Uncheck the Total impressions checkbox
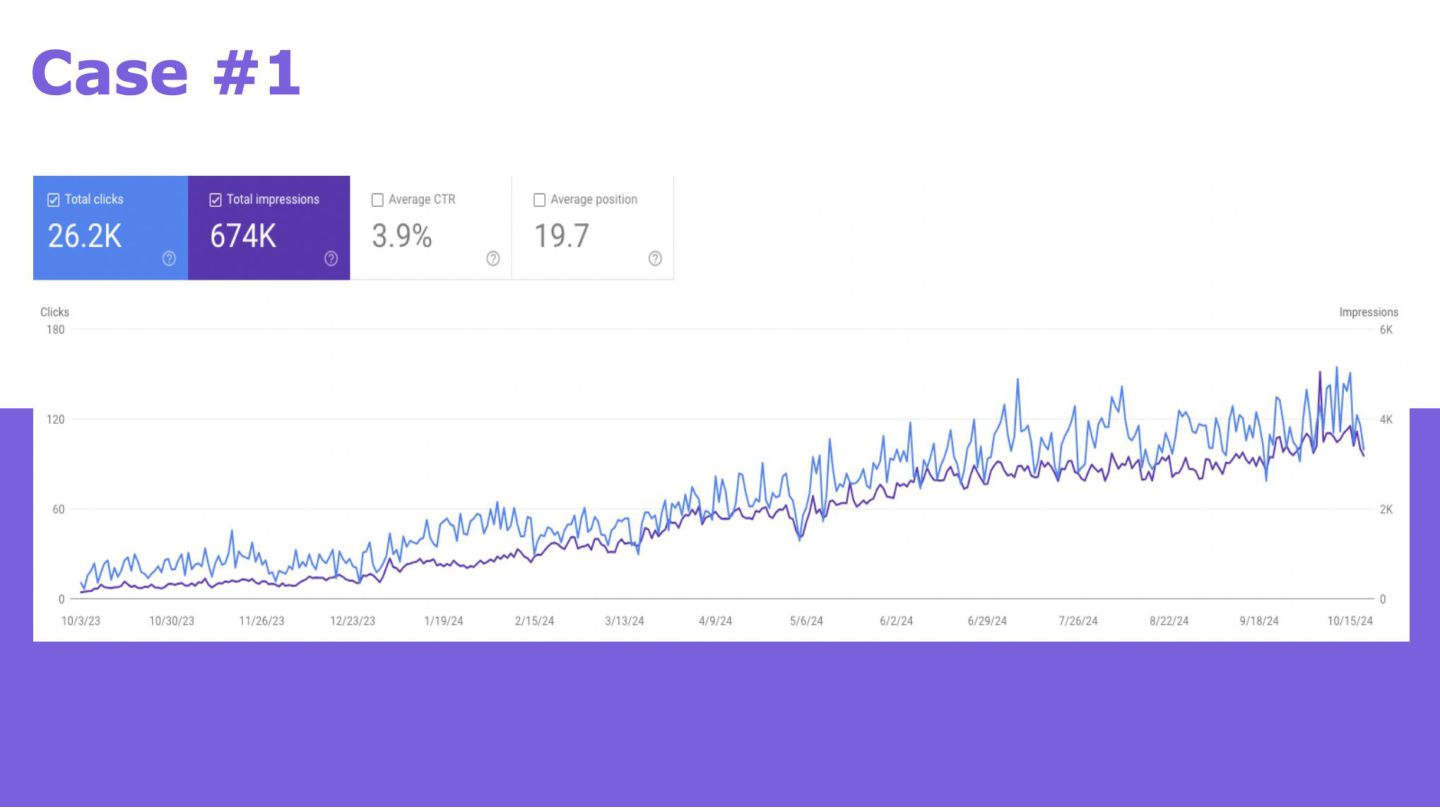1440x810 pixels. pos(215,200)
